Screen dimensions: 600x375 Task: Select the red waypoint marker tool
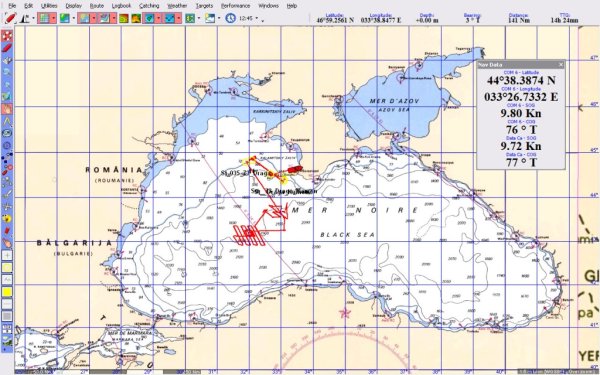[x=7, y=170]
